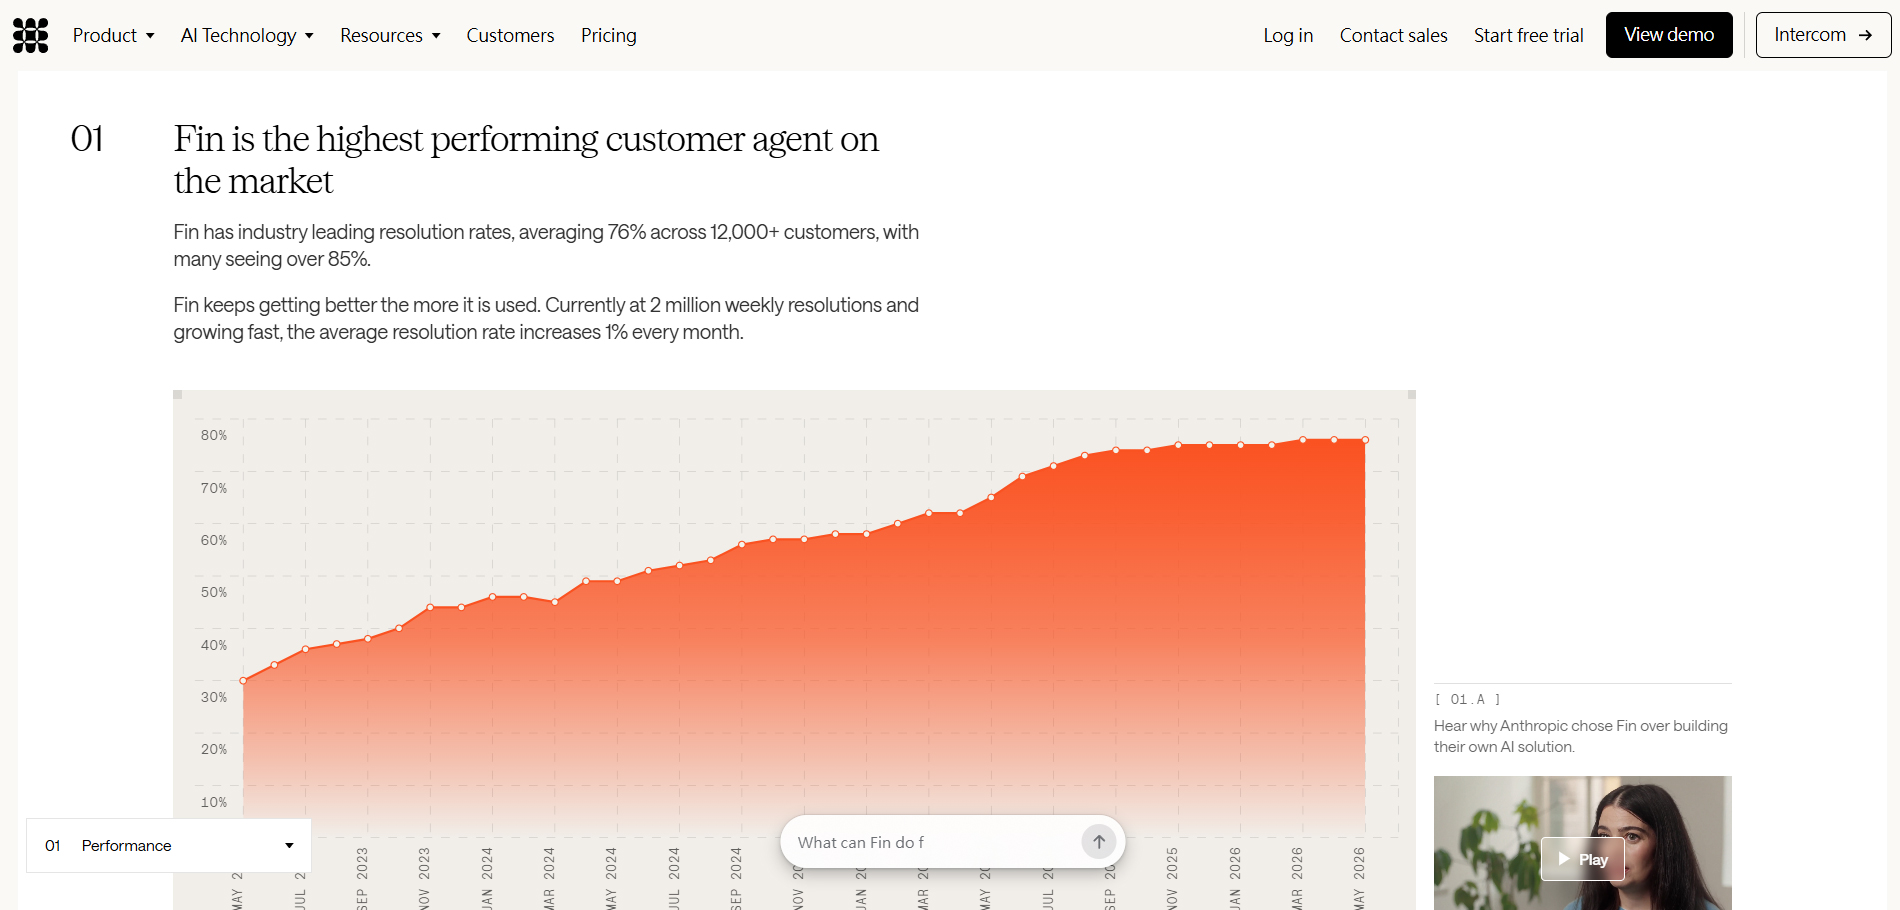Click the chart's final May 2026 data point
The height and width of the screenshot is (910, 1900).
coord(1365,440)
